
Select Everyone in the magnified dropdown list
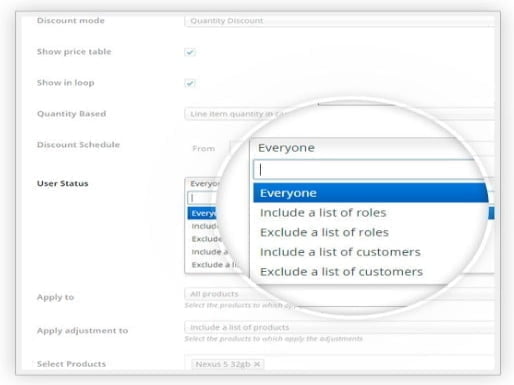pos(370,193)
